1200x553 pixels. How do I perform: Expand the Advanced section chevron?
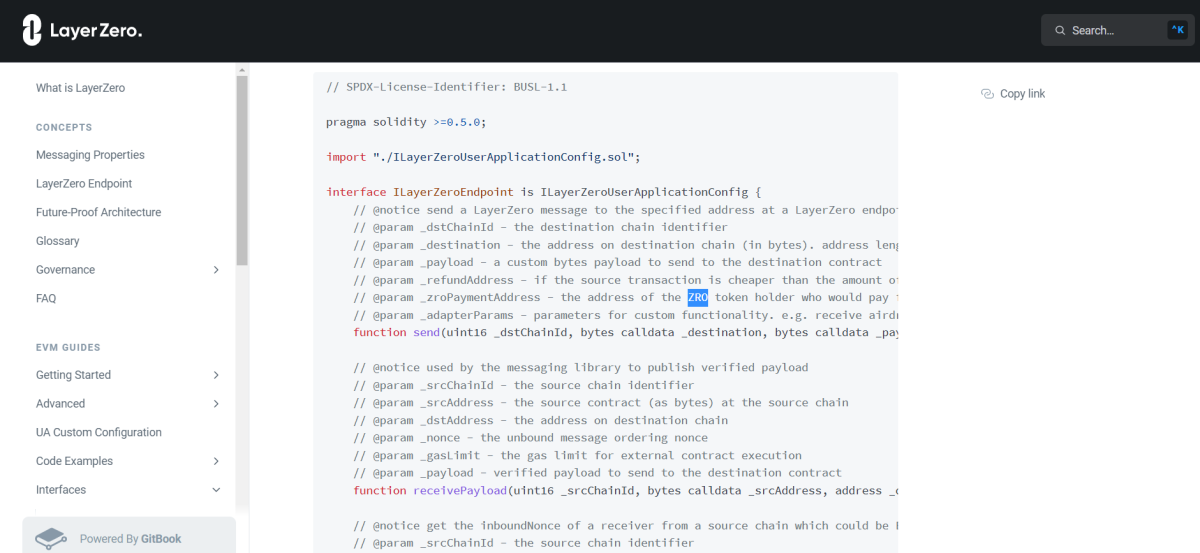pyautogui.click(x=216, y=404)
